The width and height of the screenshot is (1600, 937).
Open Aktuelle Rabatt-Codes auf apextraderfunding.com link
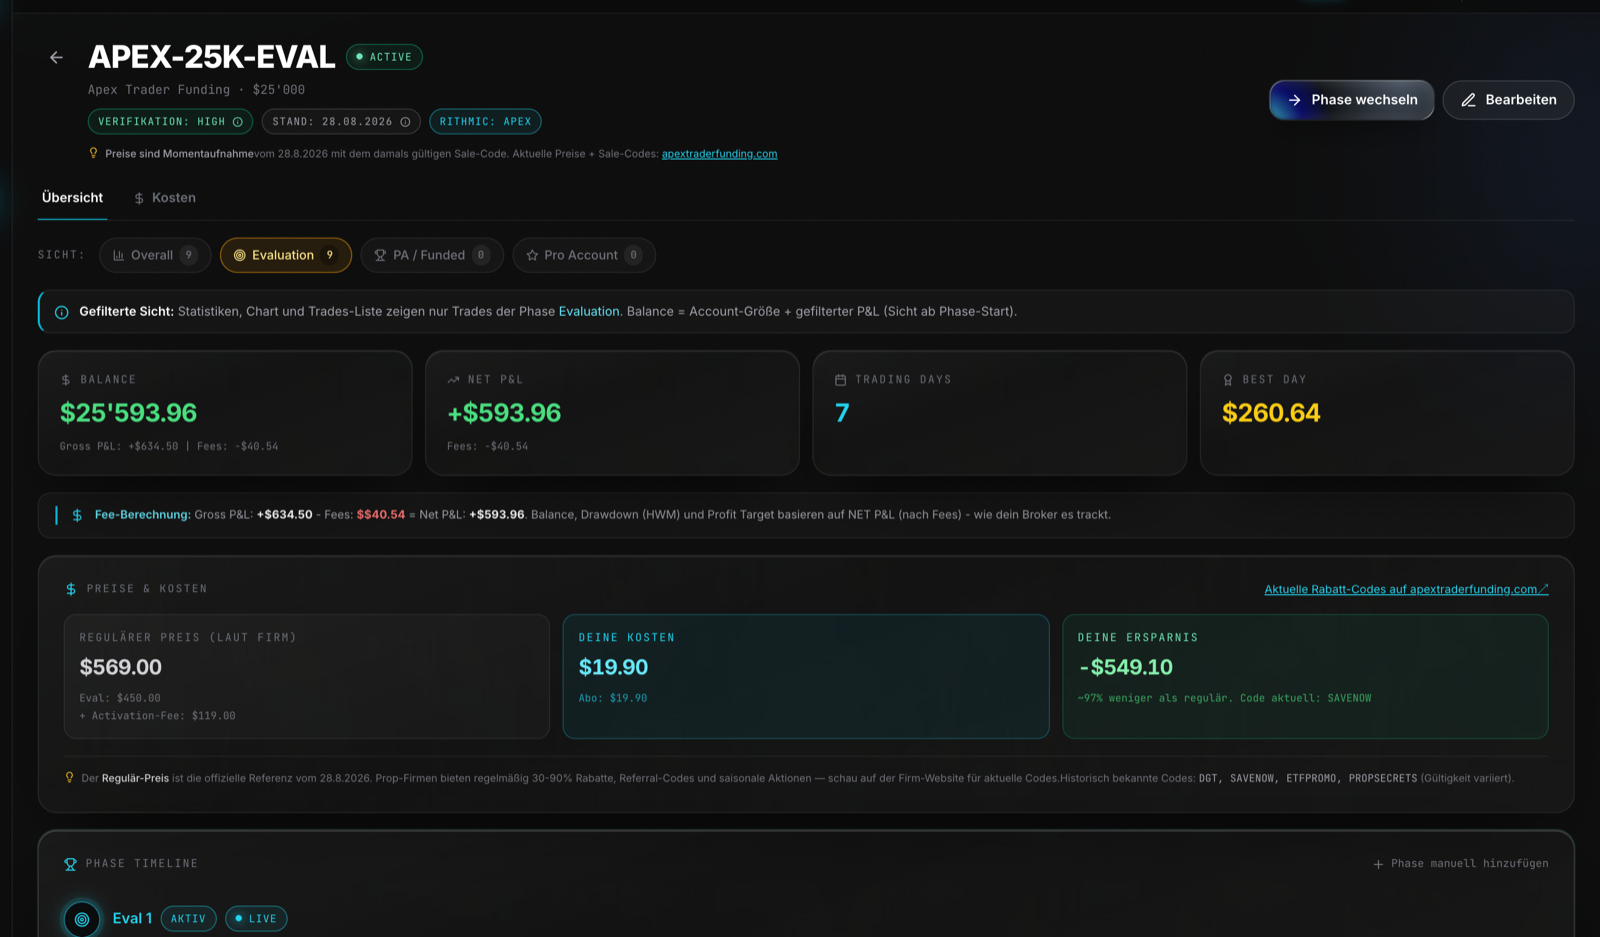click(1406, 589)
